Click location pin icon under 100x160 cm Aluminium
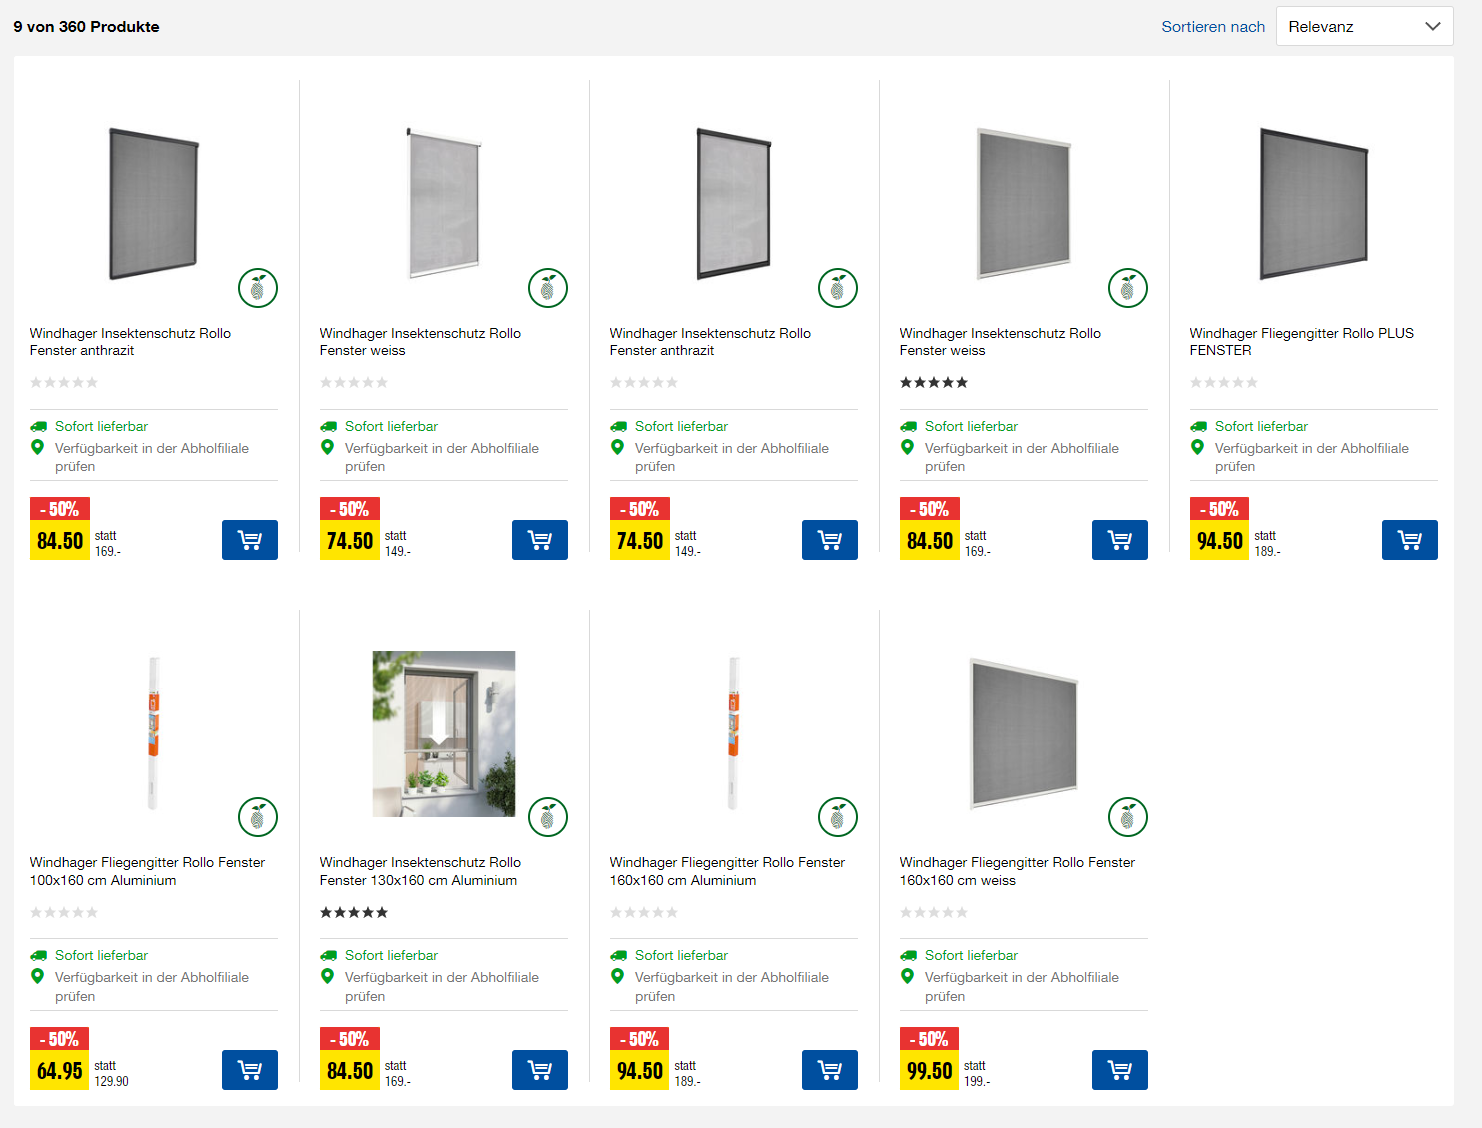 37,976
